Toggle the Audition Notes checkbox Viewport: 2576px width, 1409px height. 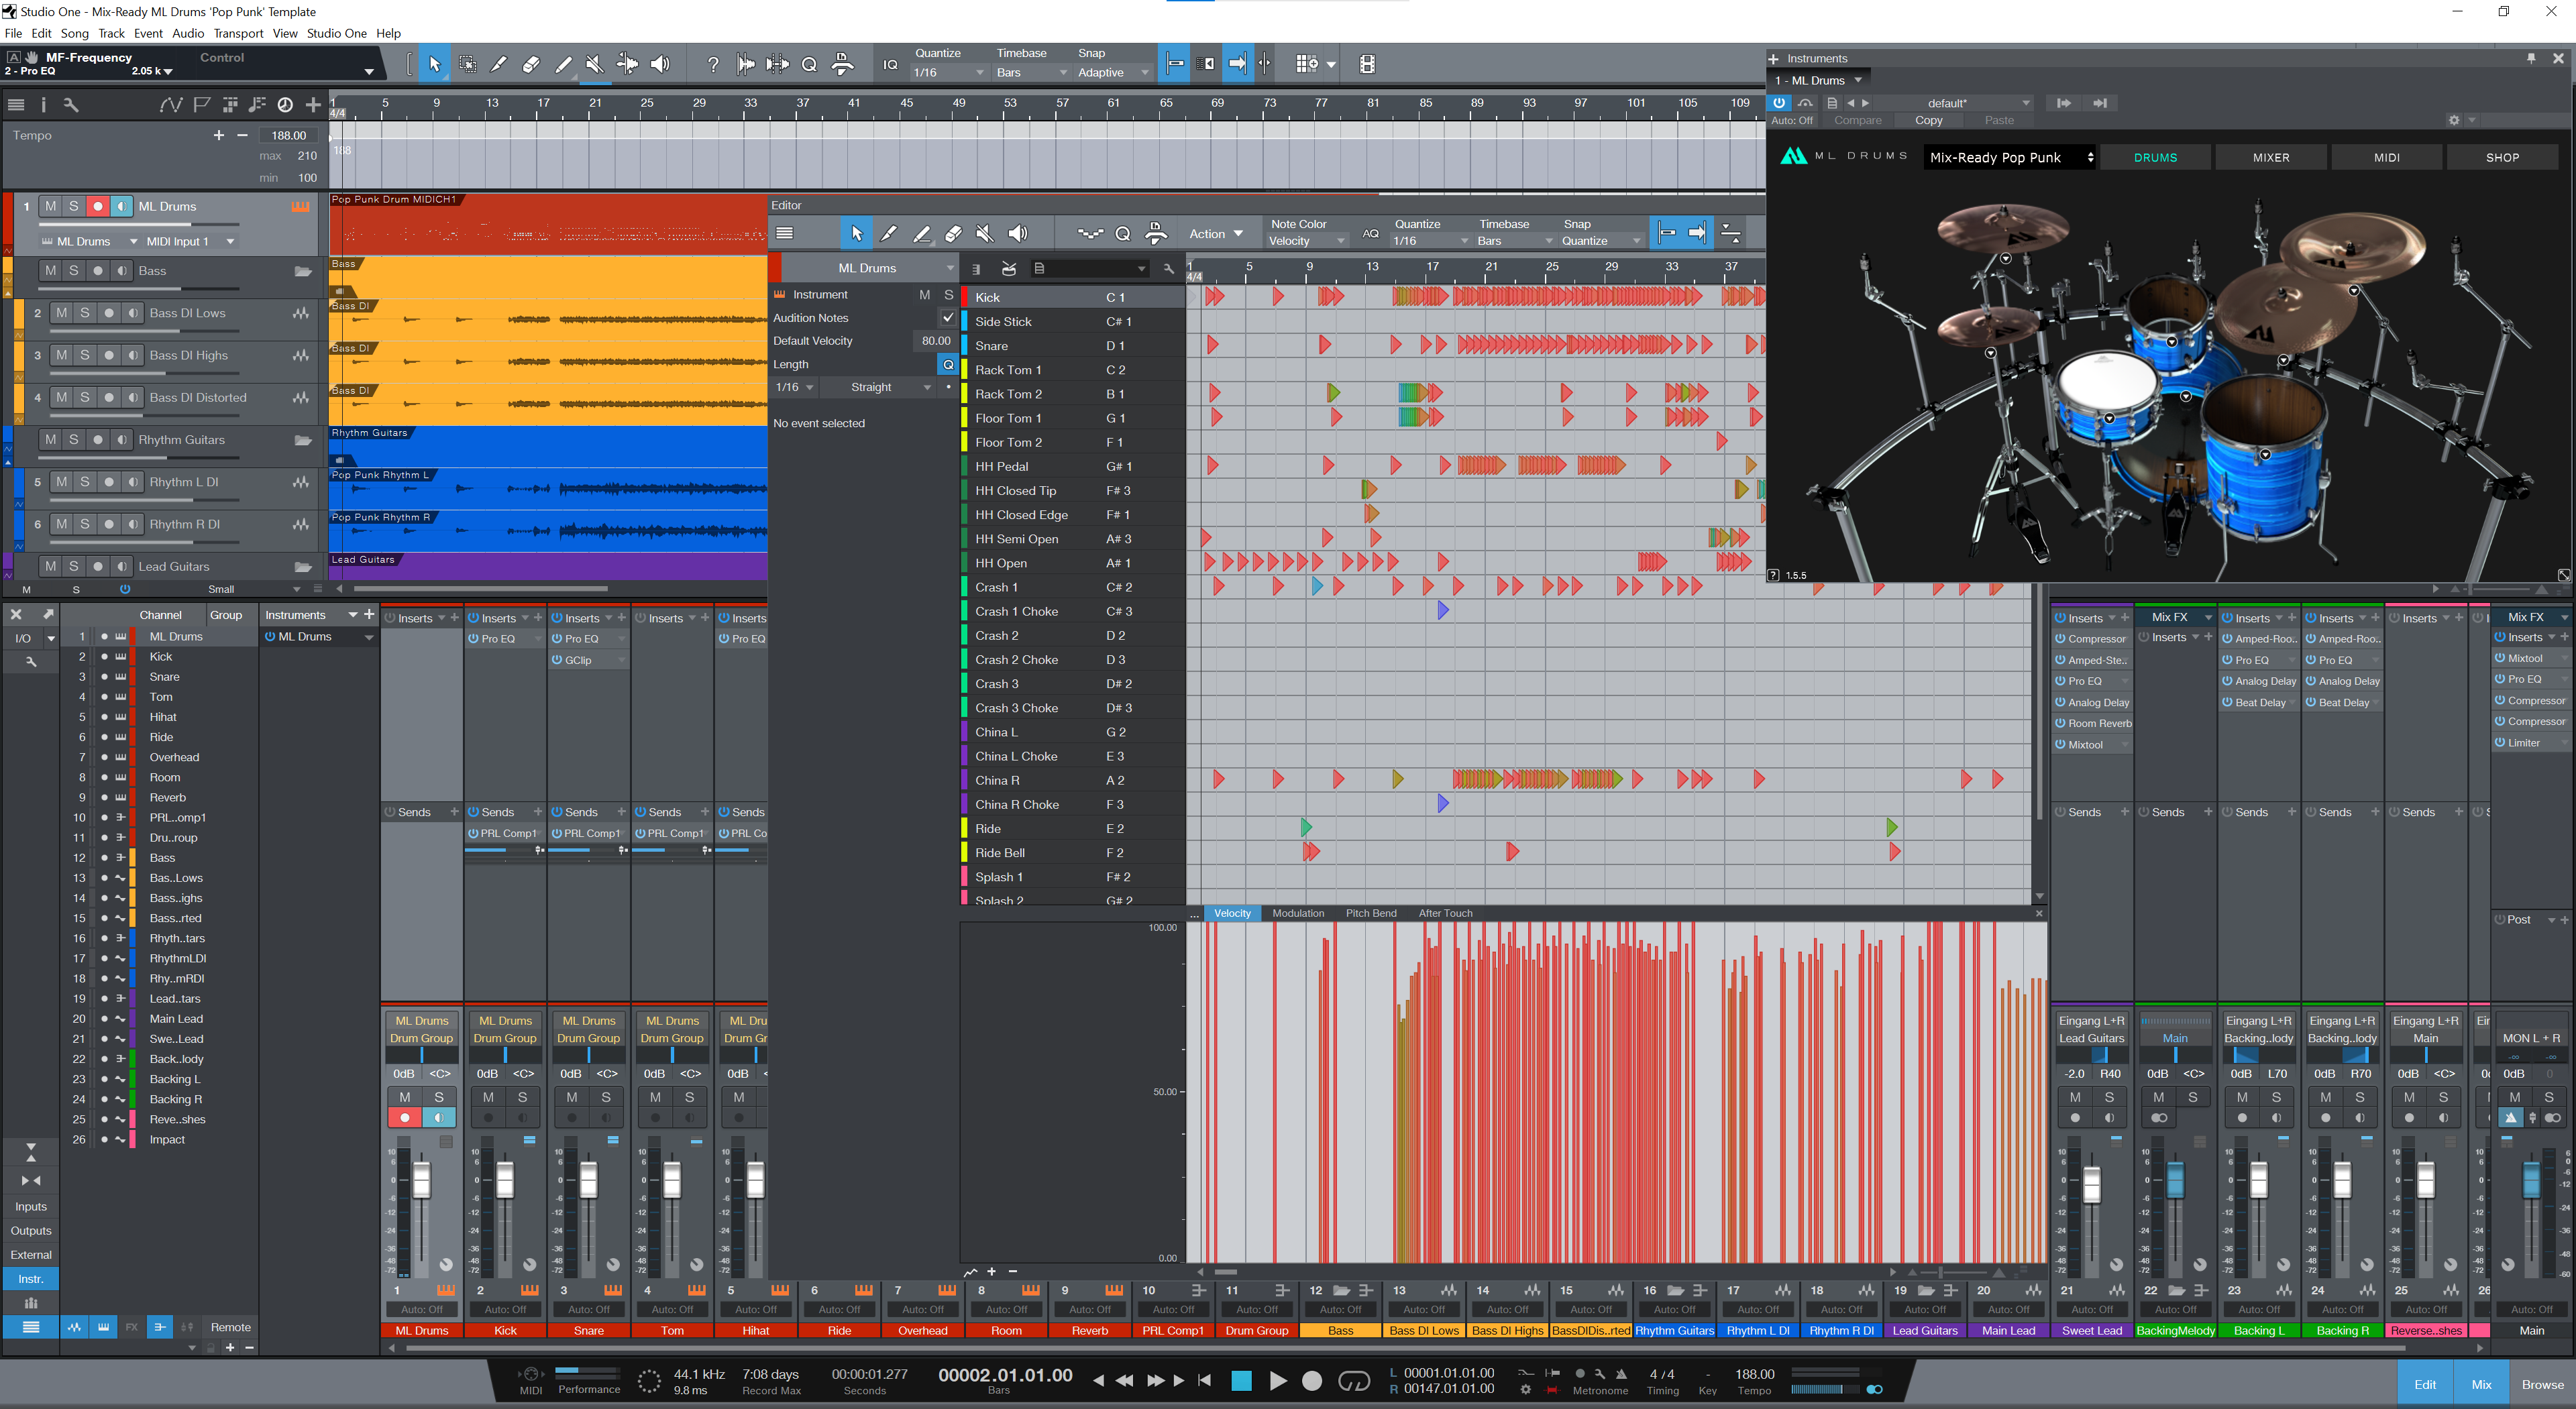tap(947, 318)
